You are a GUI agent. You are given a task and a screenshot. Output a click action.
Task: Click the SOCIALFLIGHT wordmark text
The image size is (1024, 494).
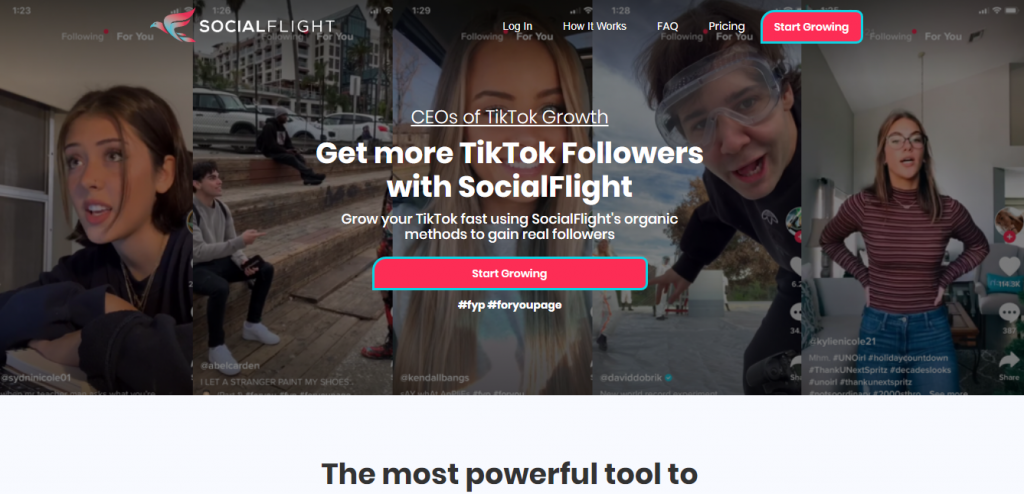pyautogui.click(x=266, y=27)
